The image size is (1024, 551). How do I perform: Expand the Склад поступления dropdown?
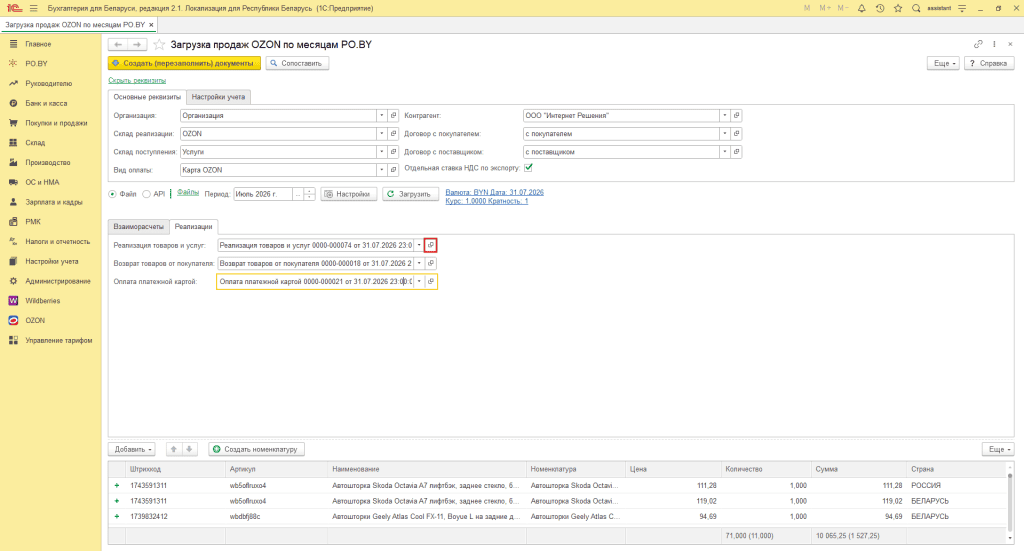[381, 152]
